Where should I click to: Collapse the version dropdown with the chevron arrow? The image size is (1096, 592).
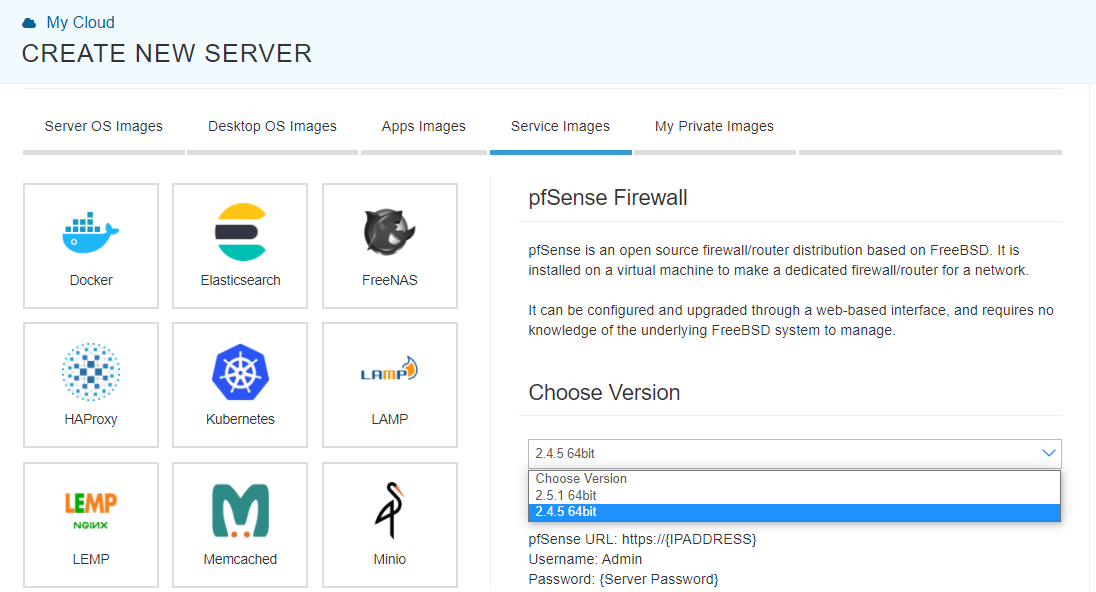(1048, 453)
